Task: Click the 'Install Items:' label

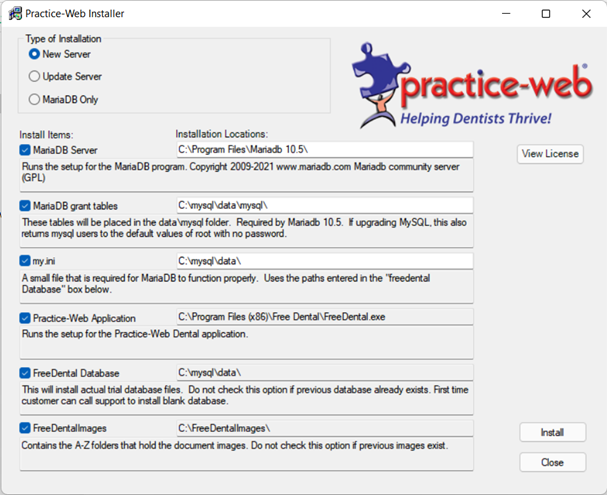Action: [46, 135]
